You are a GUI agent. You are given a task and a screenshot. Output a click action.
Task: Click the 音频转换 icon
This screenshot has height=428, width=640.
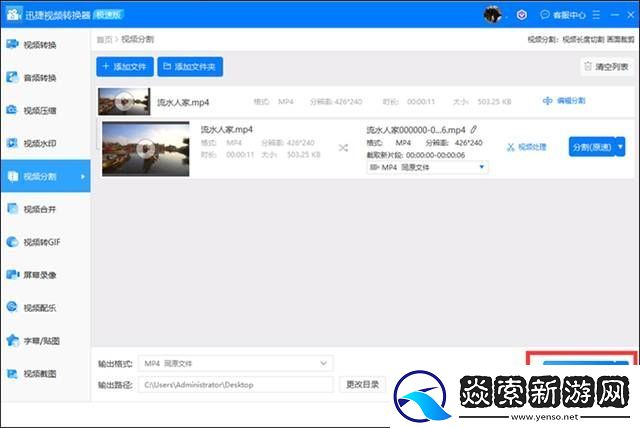12,77
